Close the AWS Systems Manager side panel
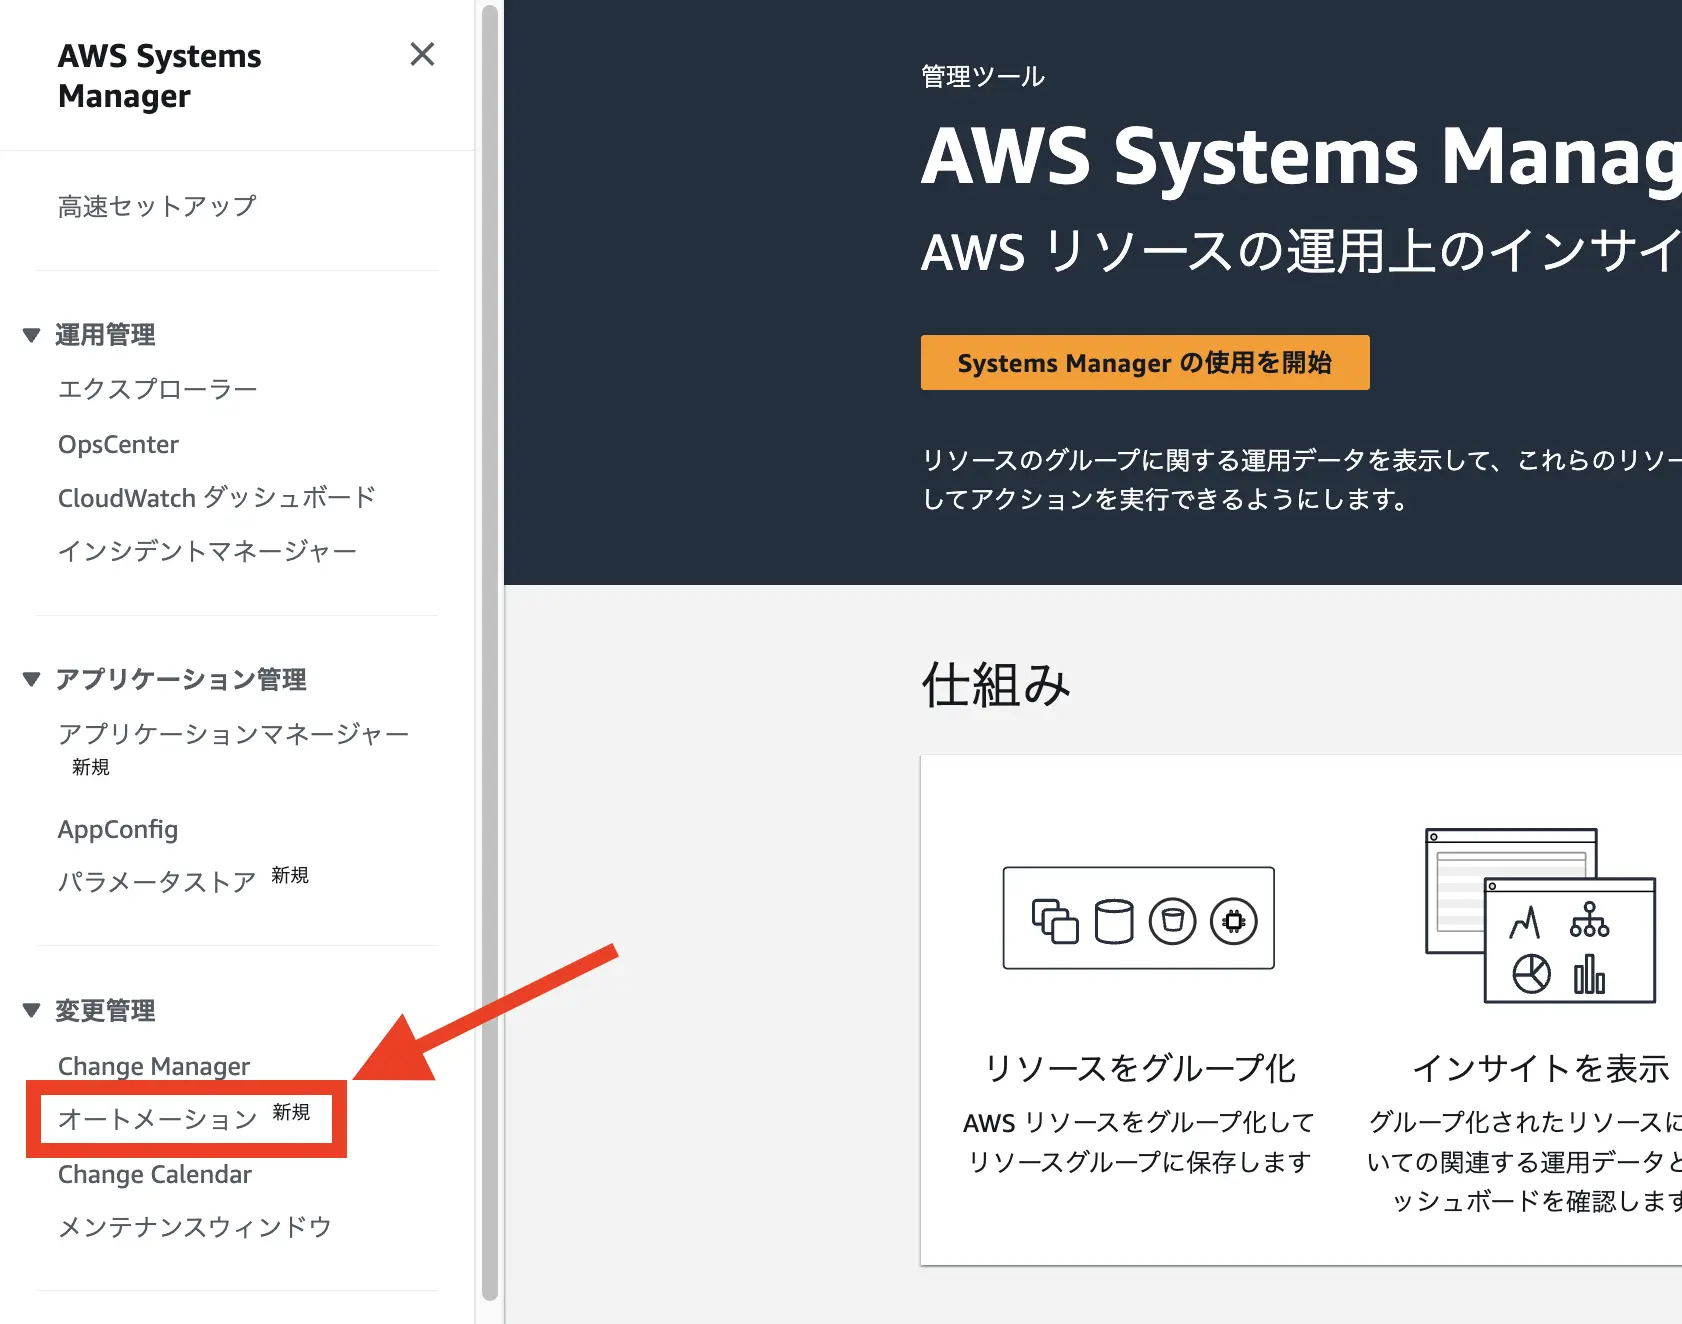 (x=423, y=55)
